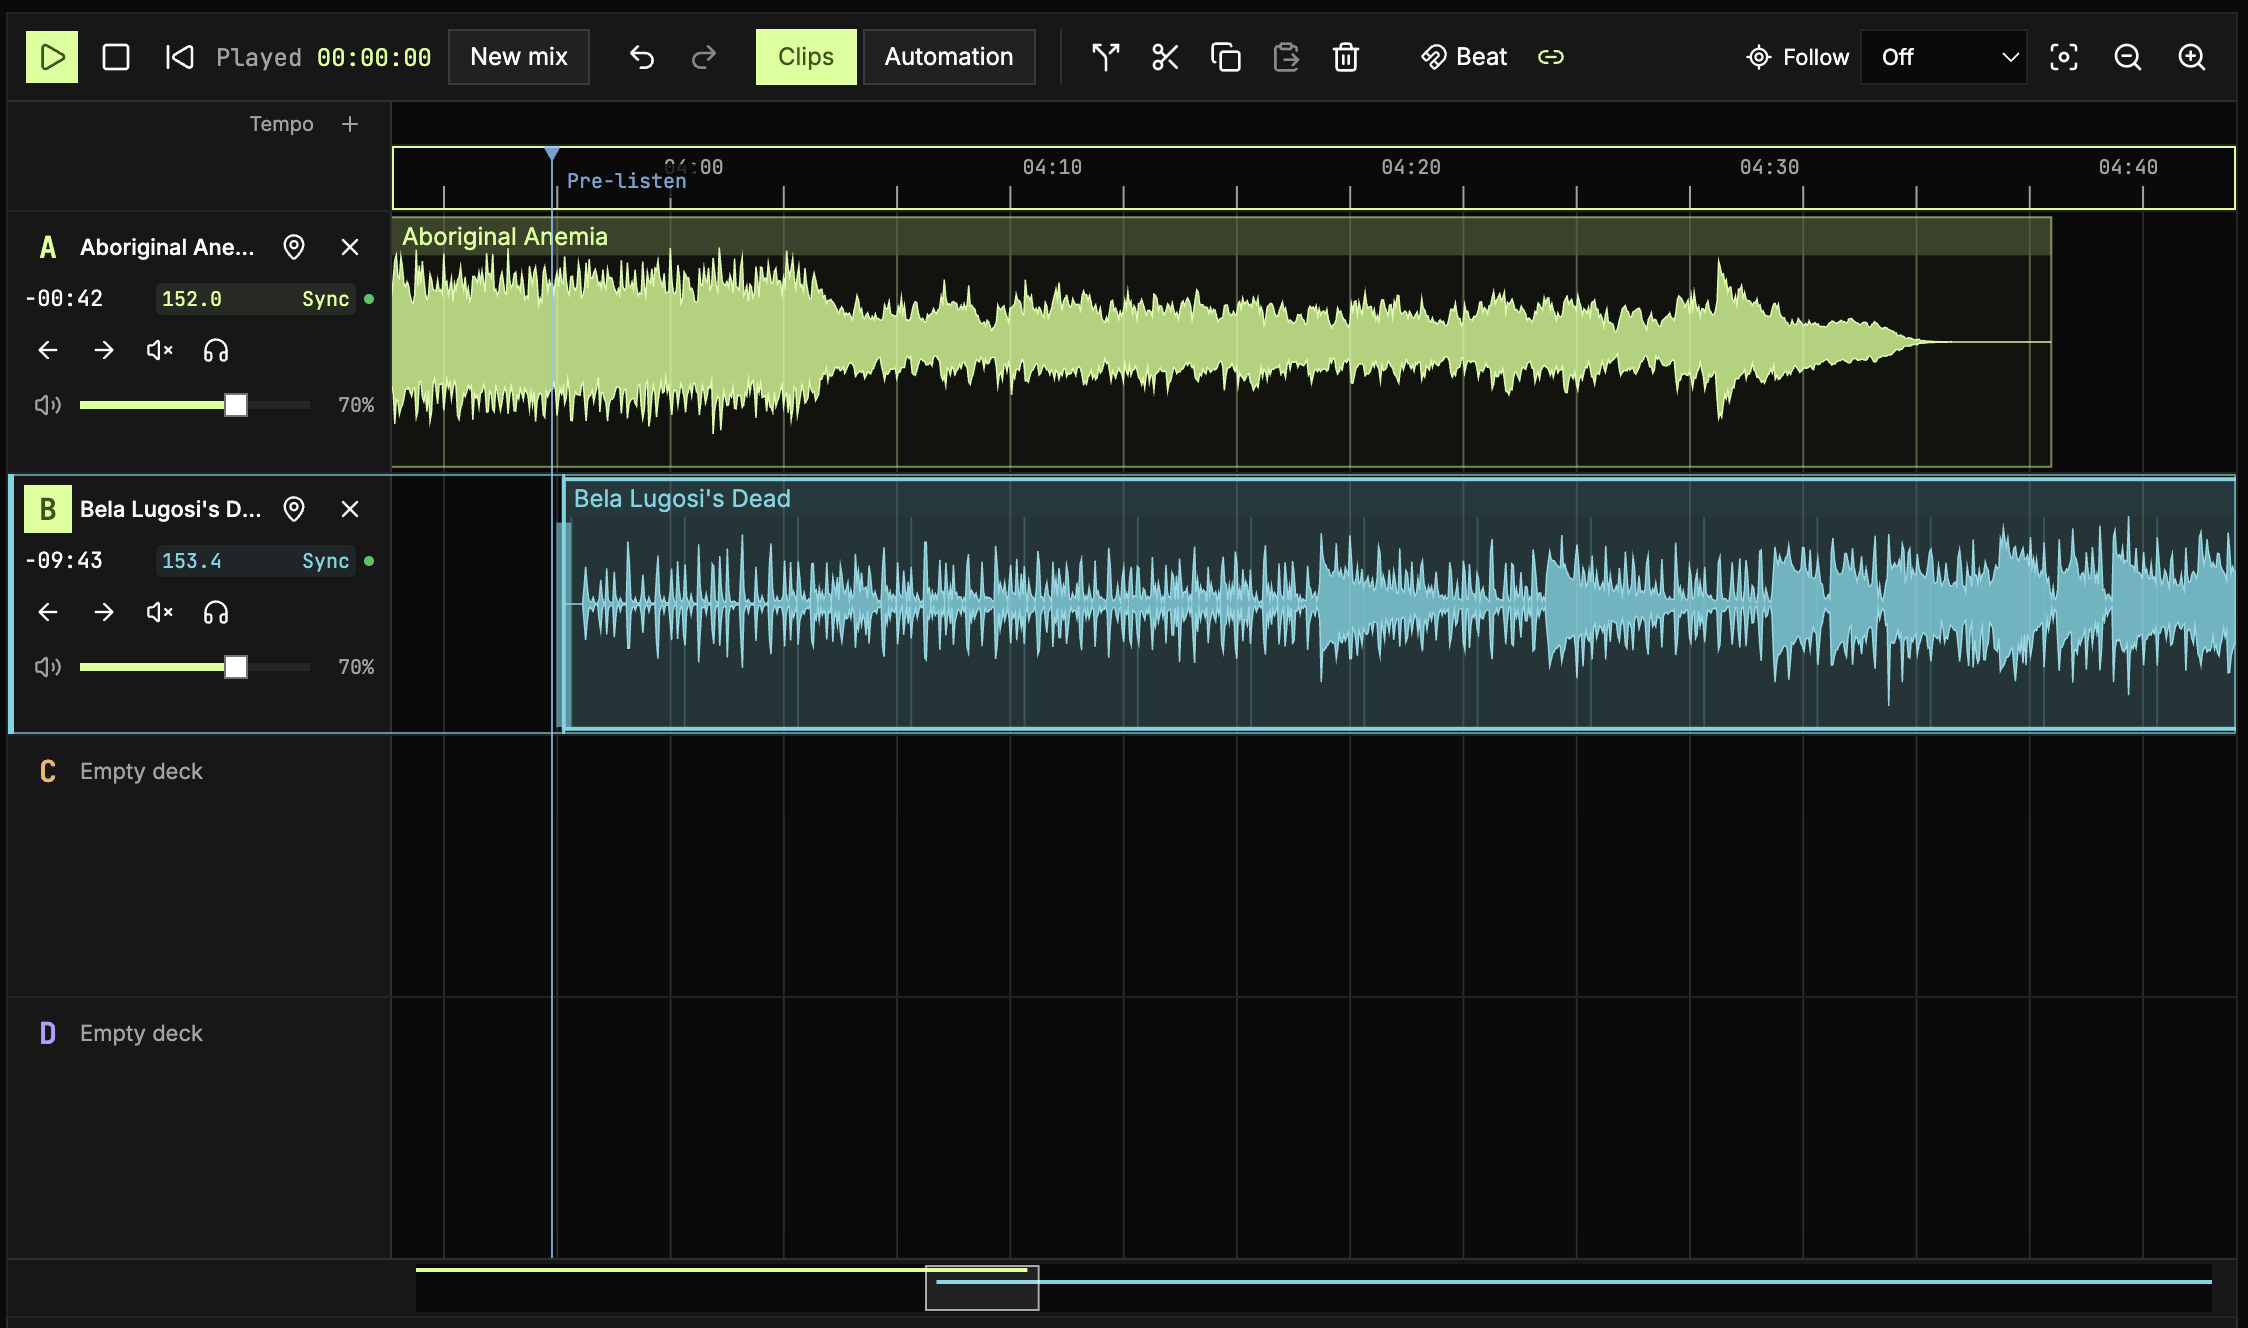Toggle the link chain icon

coord(1551,57)
